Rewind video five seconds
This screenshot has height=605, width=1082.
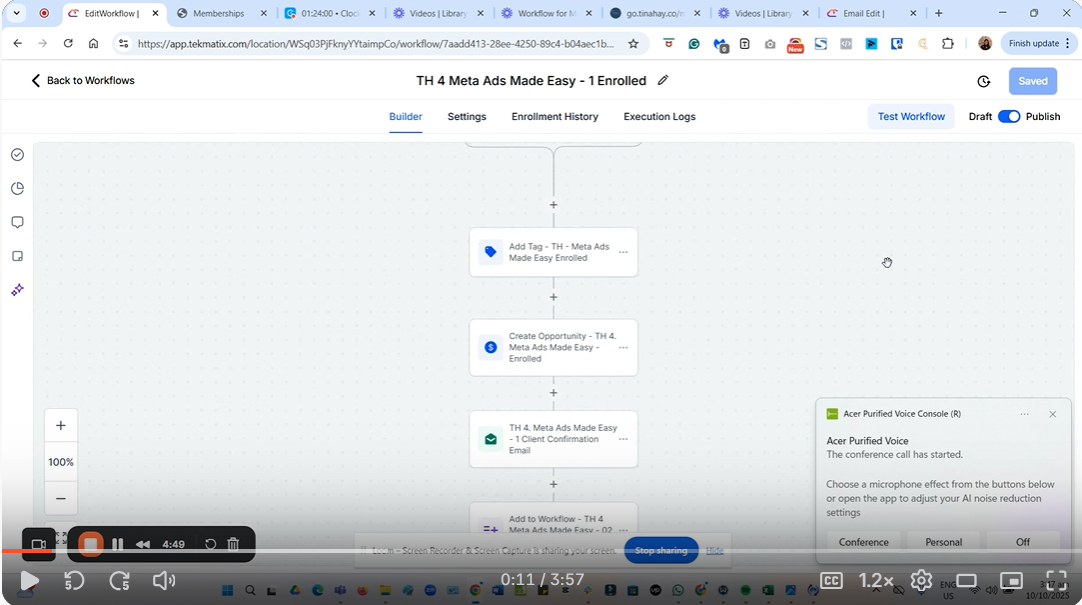[x=74, y=581]
